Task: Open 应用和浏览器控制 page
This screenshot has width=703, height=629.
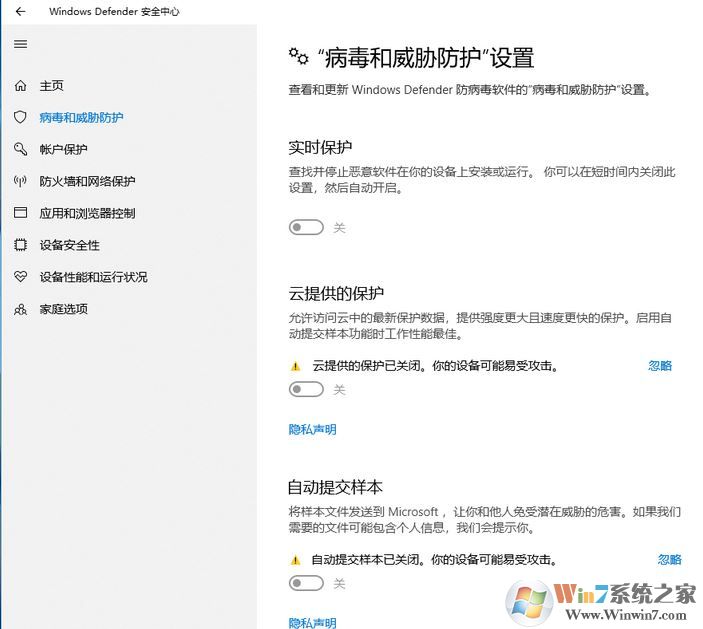Action: pyautogui.click(x=87, y=213)
